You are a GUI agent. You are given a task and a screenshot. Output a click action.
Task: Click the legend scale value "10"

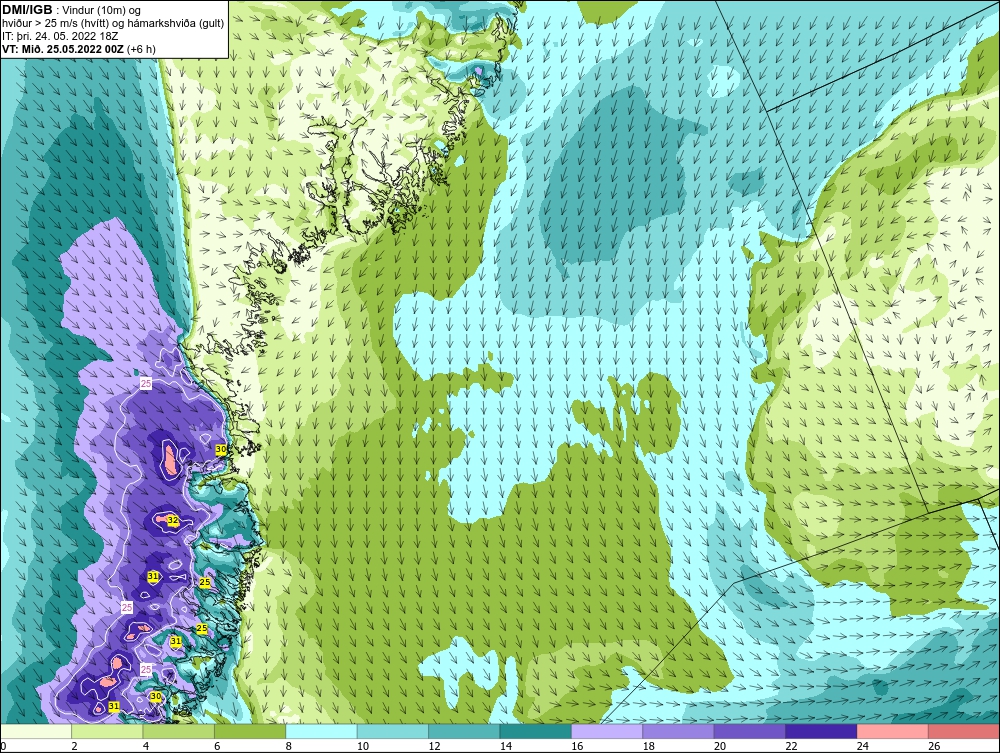pos(363,746)
